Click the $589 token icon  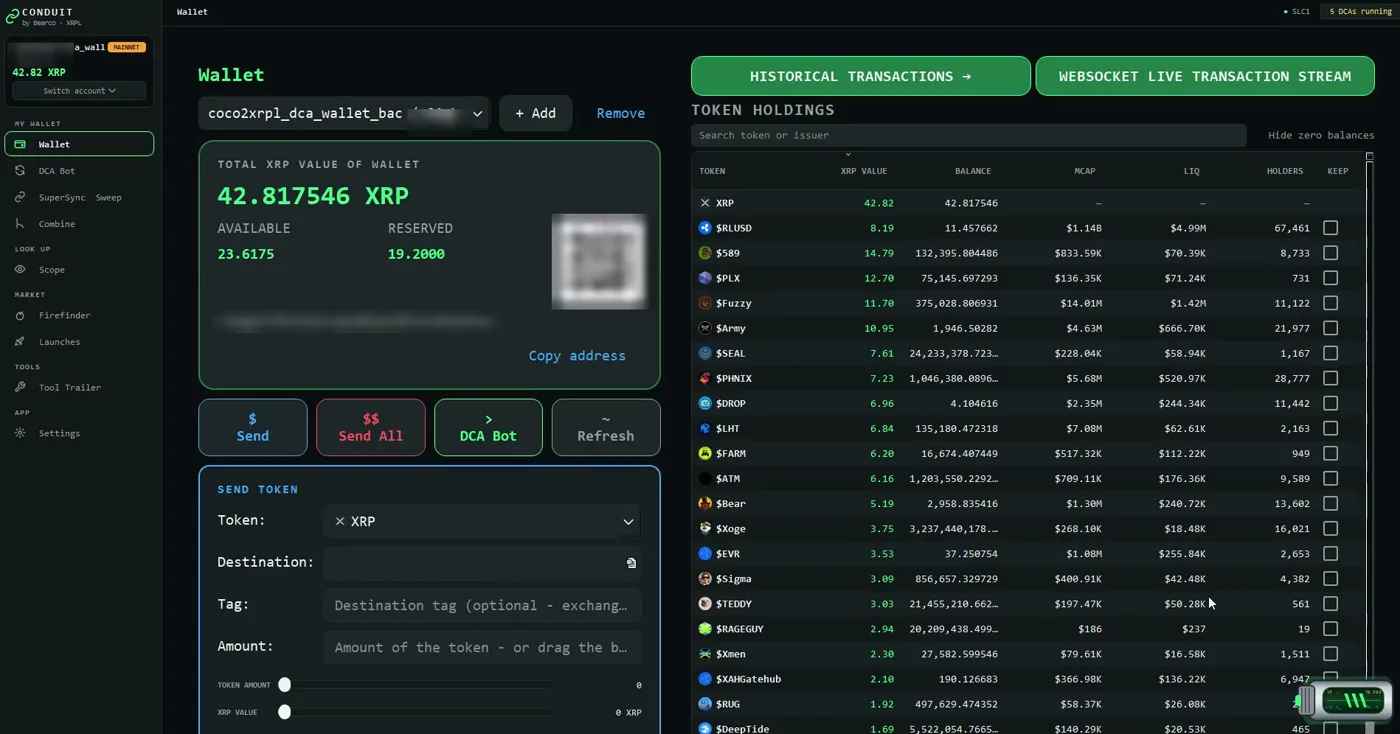(x=705, y=253)
